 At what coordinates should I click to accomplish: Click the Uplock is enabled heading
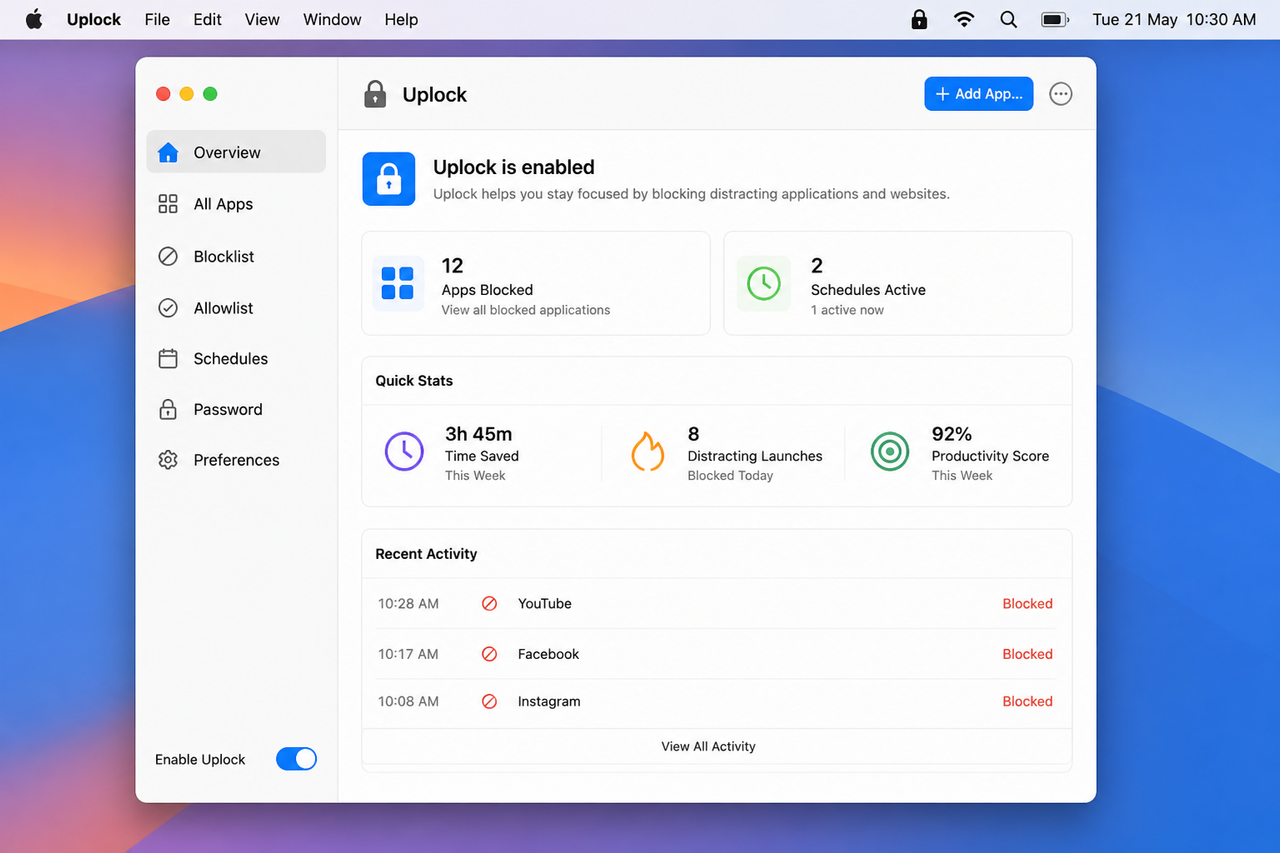(x=514, y=167)
